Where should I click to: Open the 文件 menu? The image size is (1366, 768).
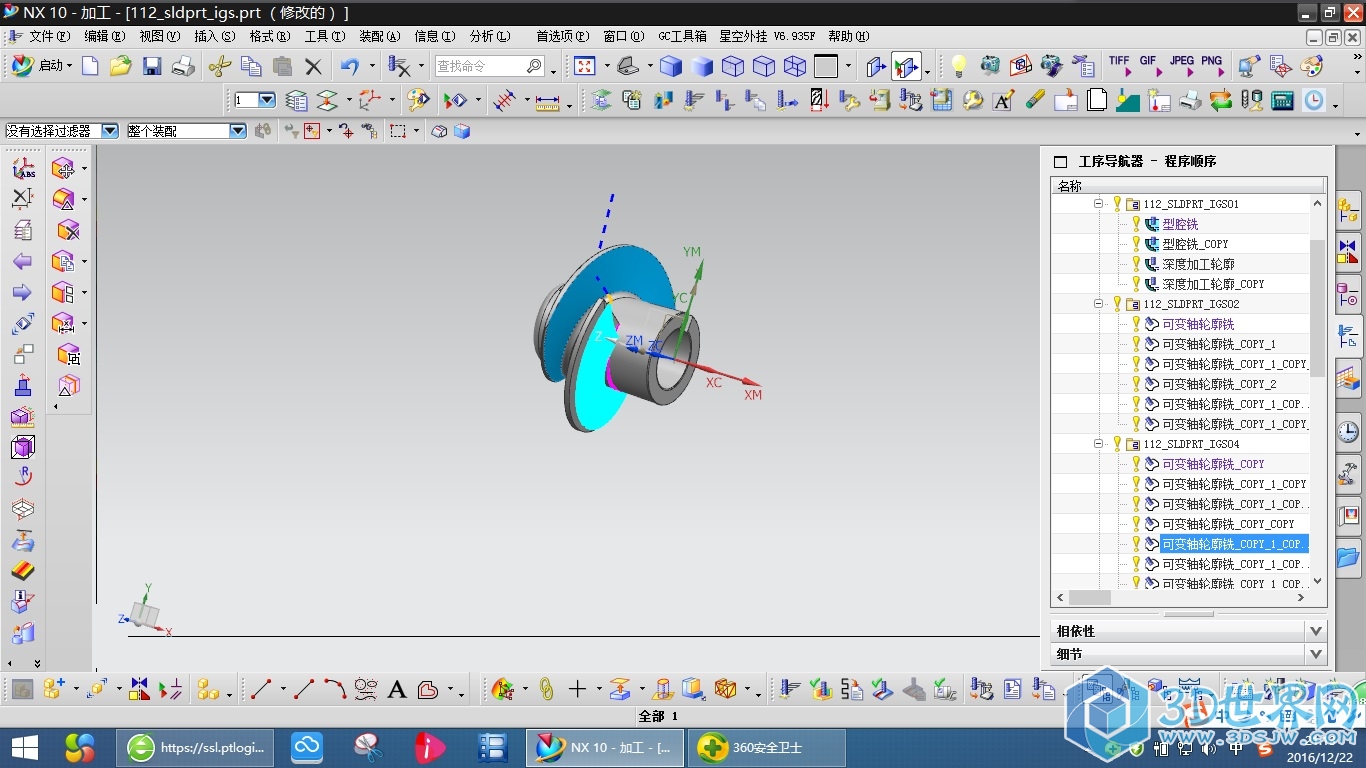coord(50,36)
